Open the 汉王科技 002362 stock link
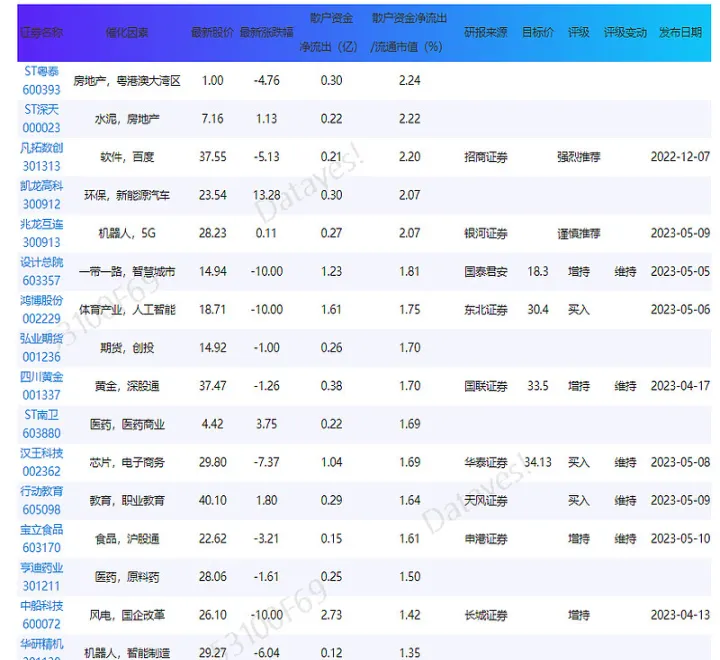Screen dimensions: 720x660 (41, 462)
